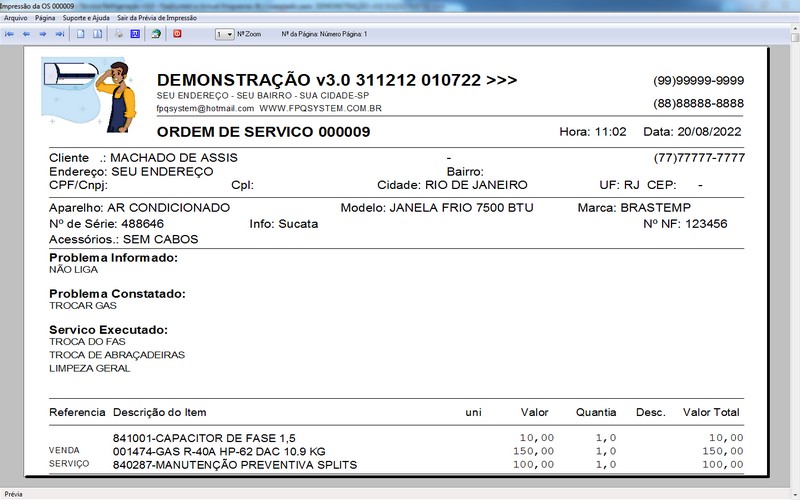800x500 pixels.
Task: Click Data: 20/08/2022 text
Action: 692,132
